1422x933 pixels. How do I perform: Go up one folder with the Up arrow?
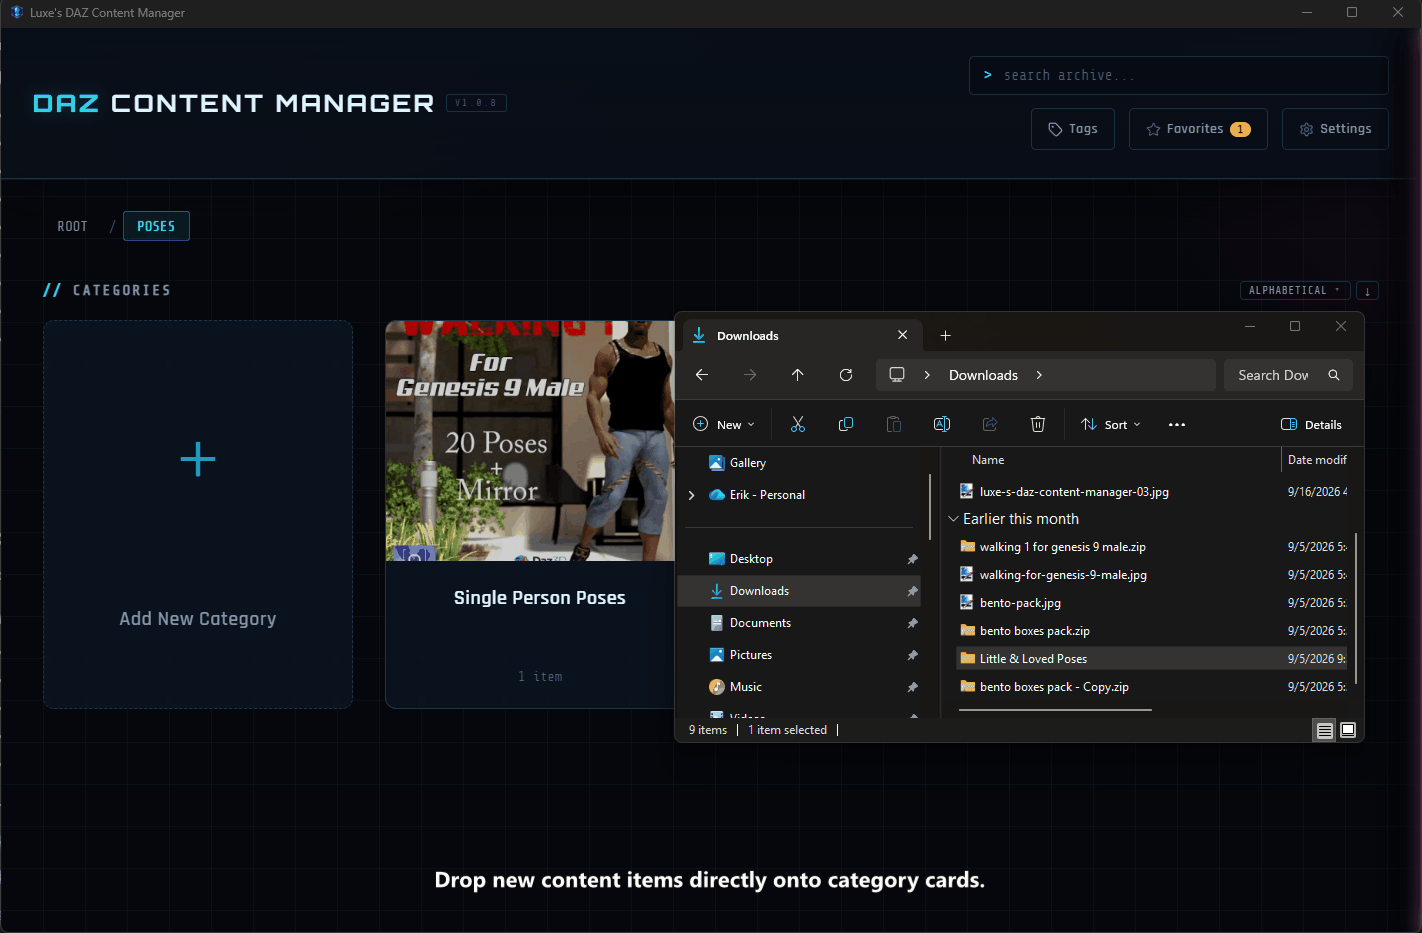[x=798, y=375]
